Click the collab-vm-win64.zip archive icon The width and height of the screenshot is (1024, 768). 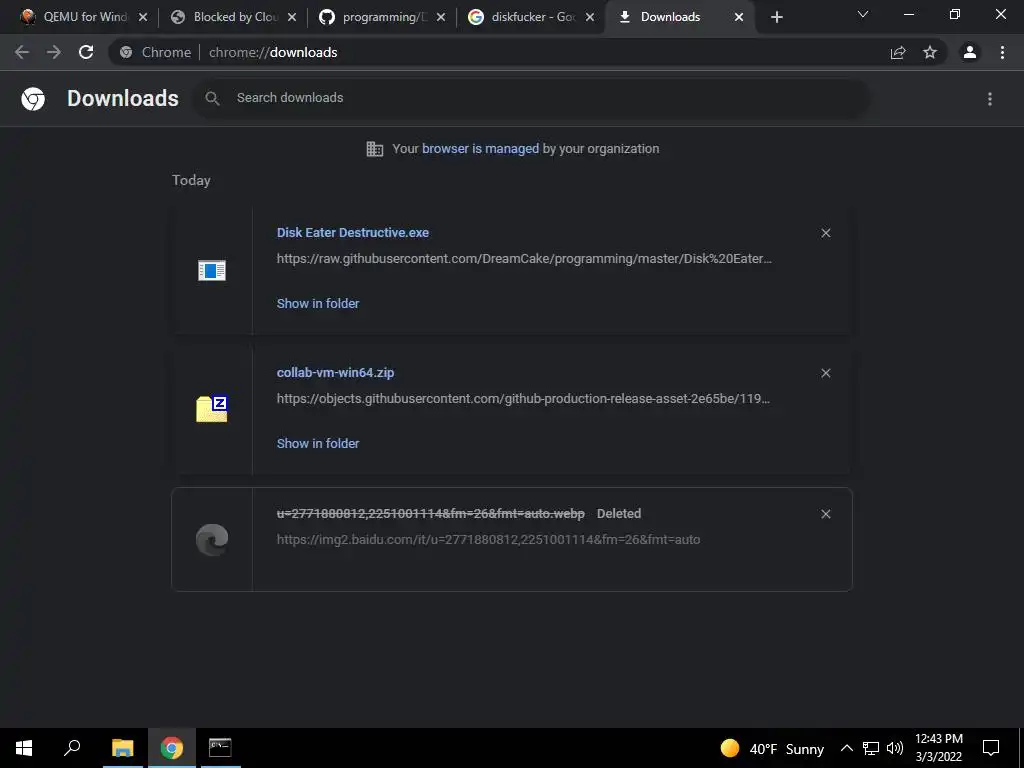pyautogui.click(x=212, y=409)
